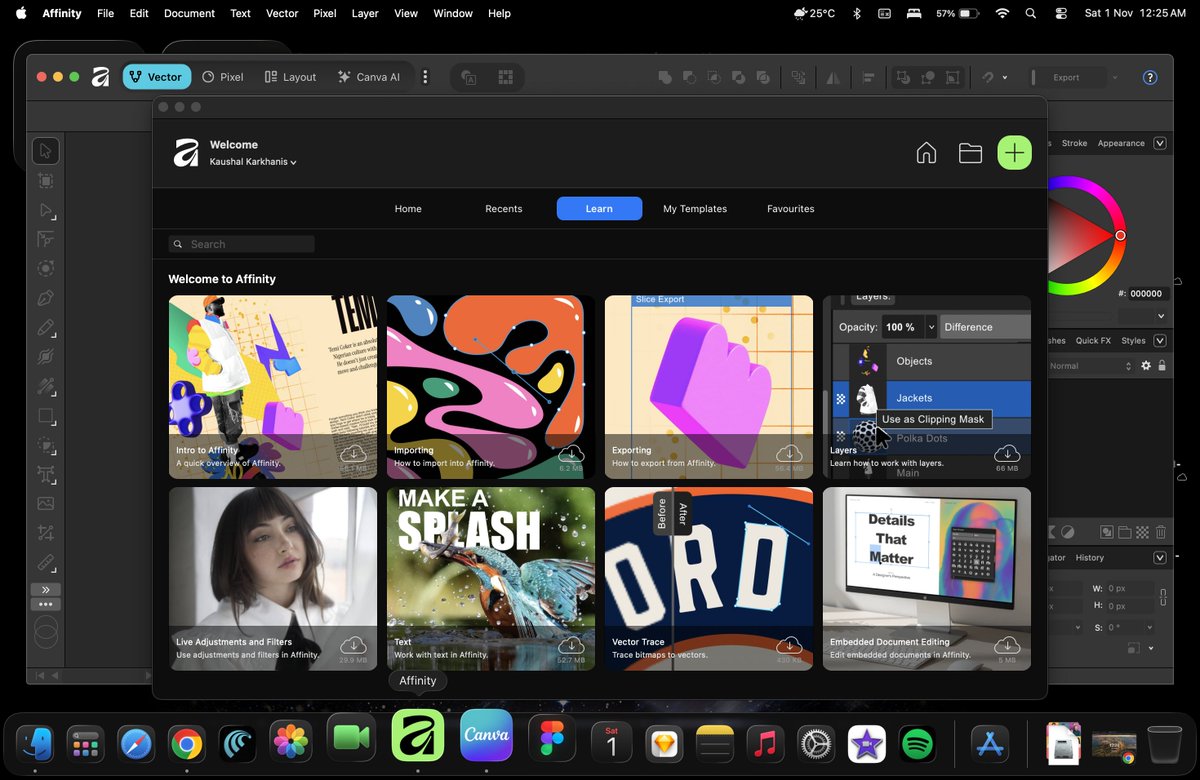Select the Learn tab
The height and width of the screenshot is (780, 1200).
coord(599,208)
